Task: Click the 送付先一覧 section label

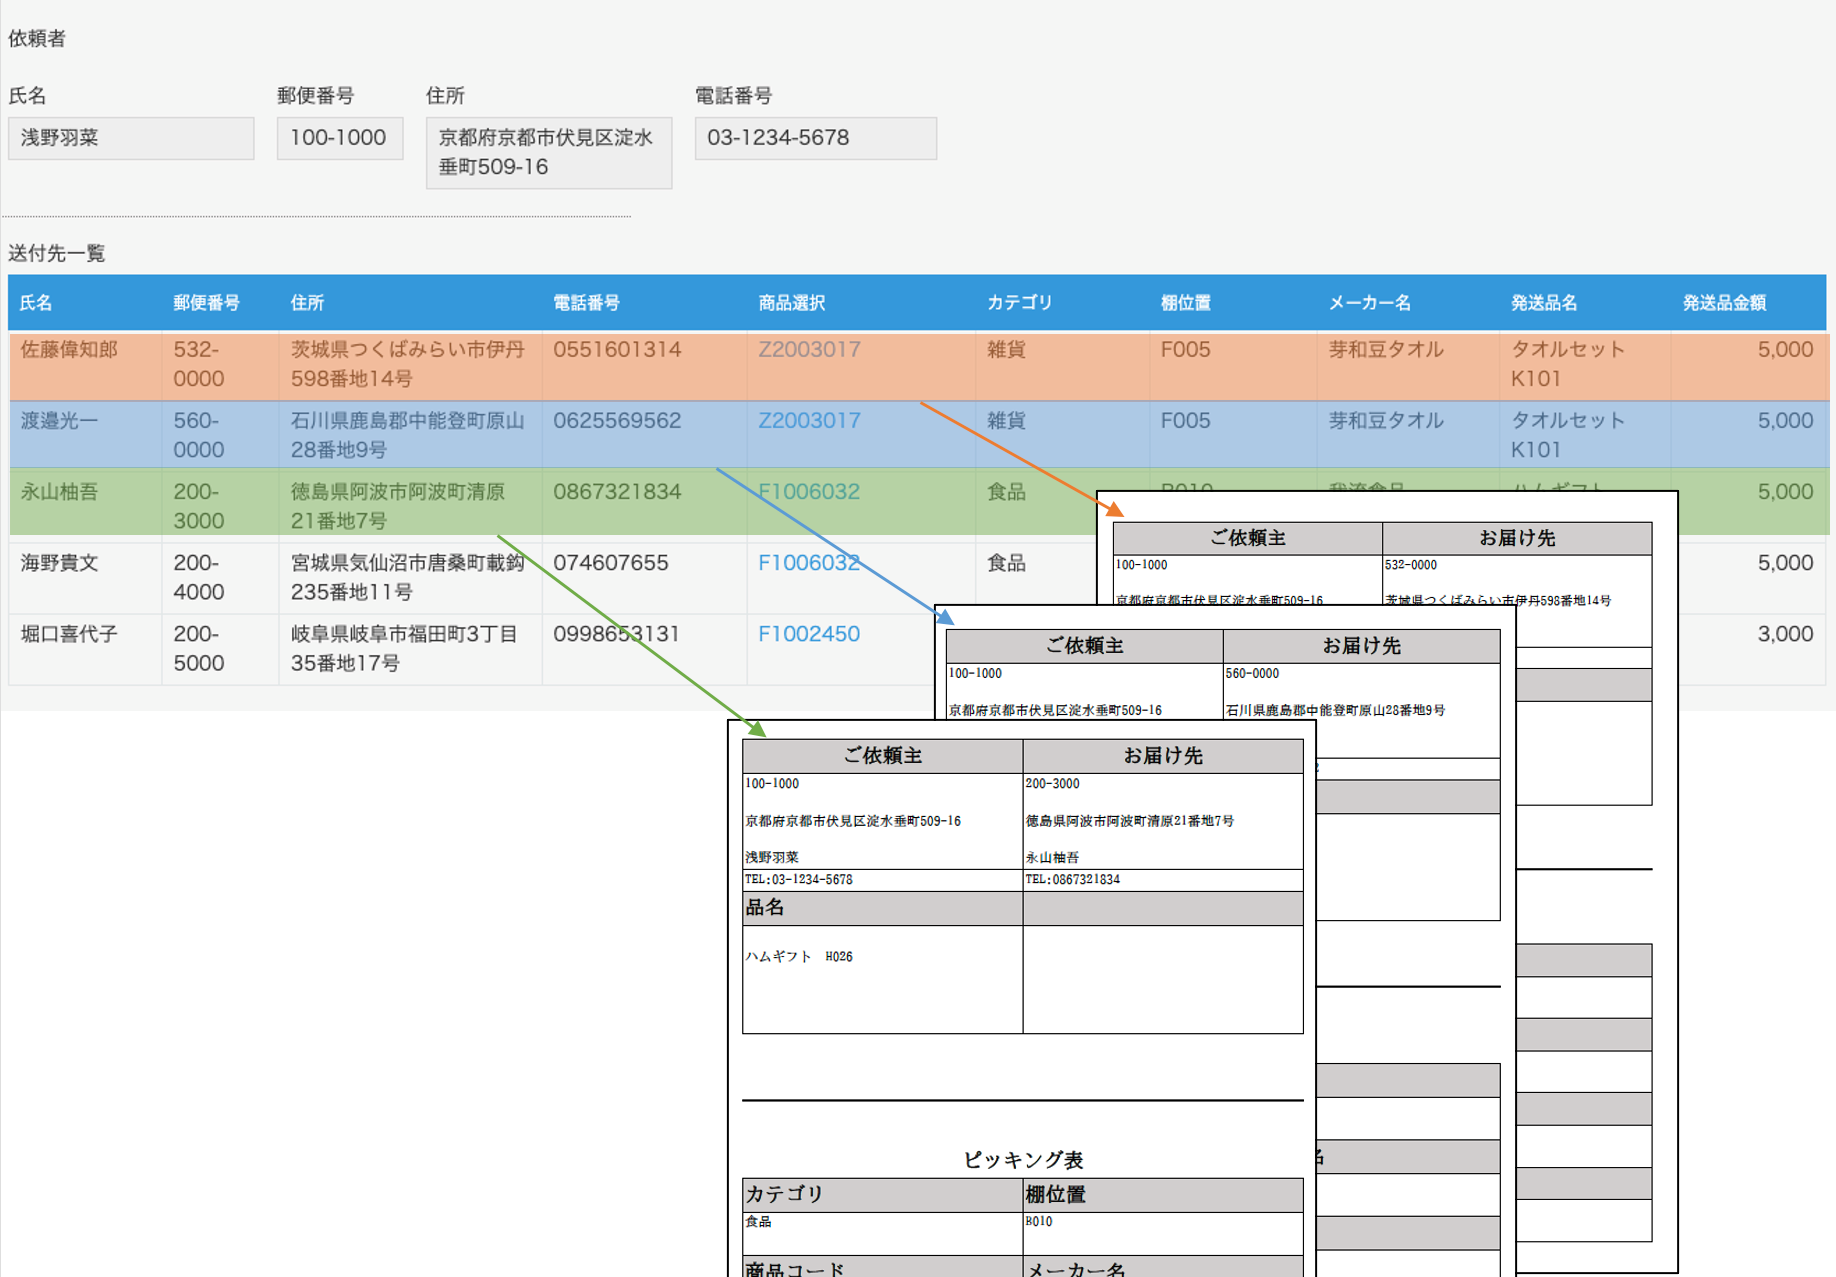Action: pyautogui.click(x=57, y=254)
